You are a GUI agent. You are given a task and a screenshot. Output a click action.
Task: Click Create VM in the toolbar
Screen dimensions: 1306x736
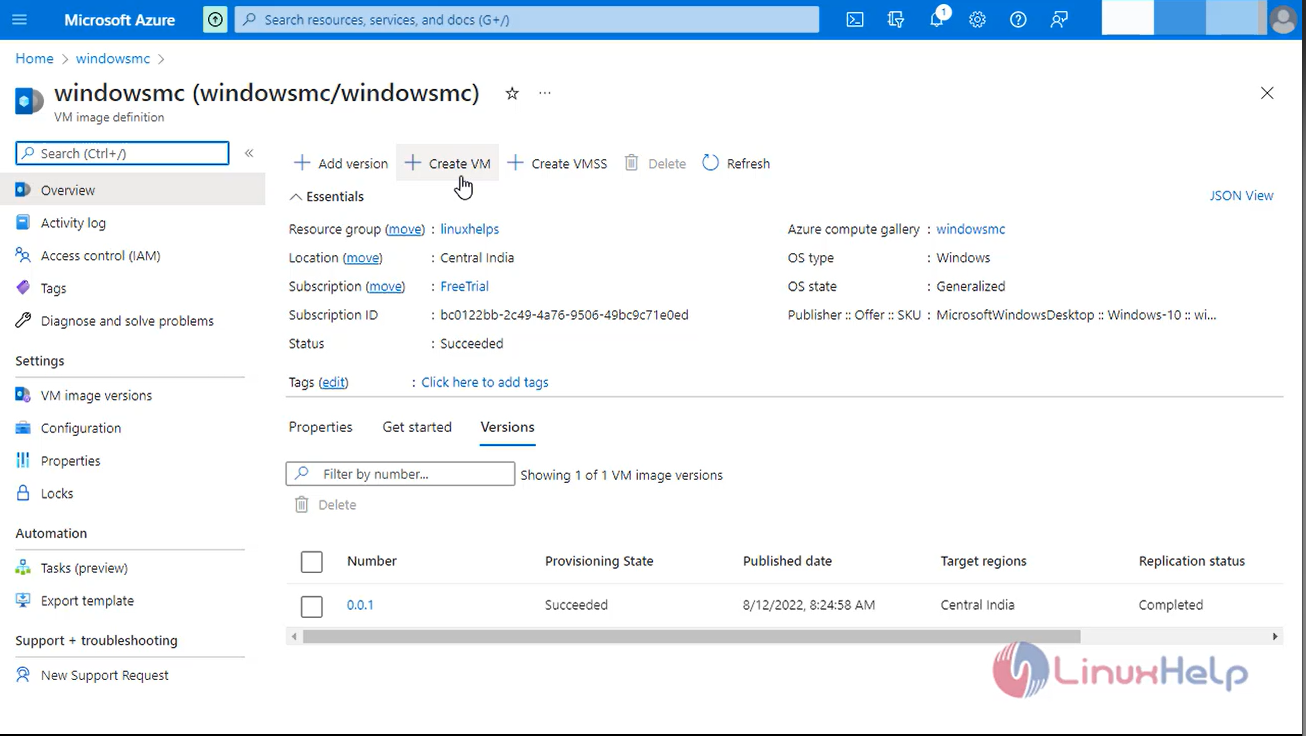448,163
